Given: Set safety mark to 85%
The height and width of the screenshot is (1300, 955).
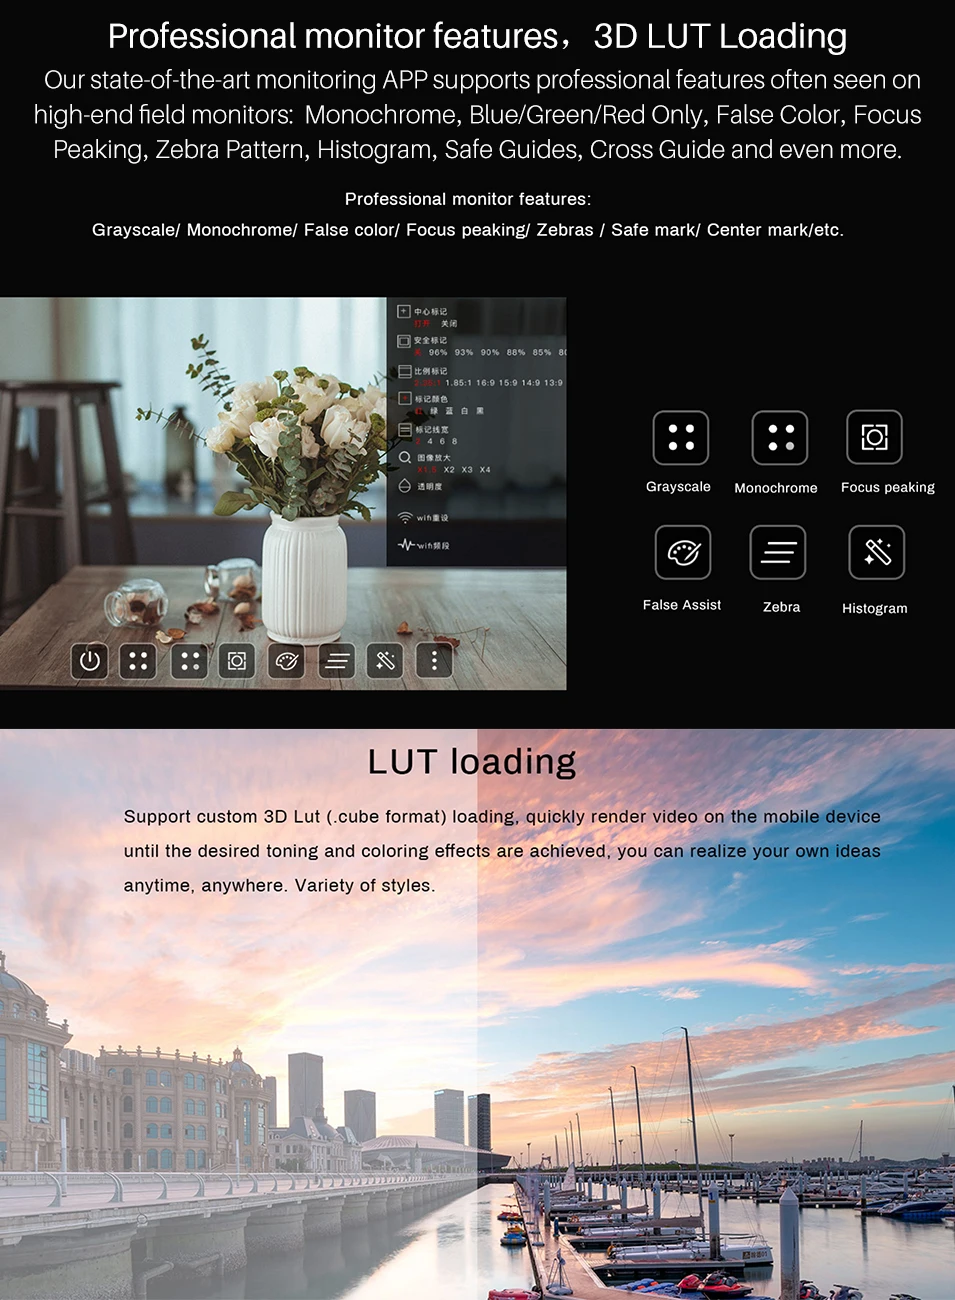Looking at the screenshot, I should pos(542,353).
